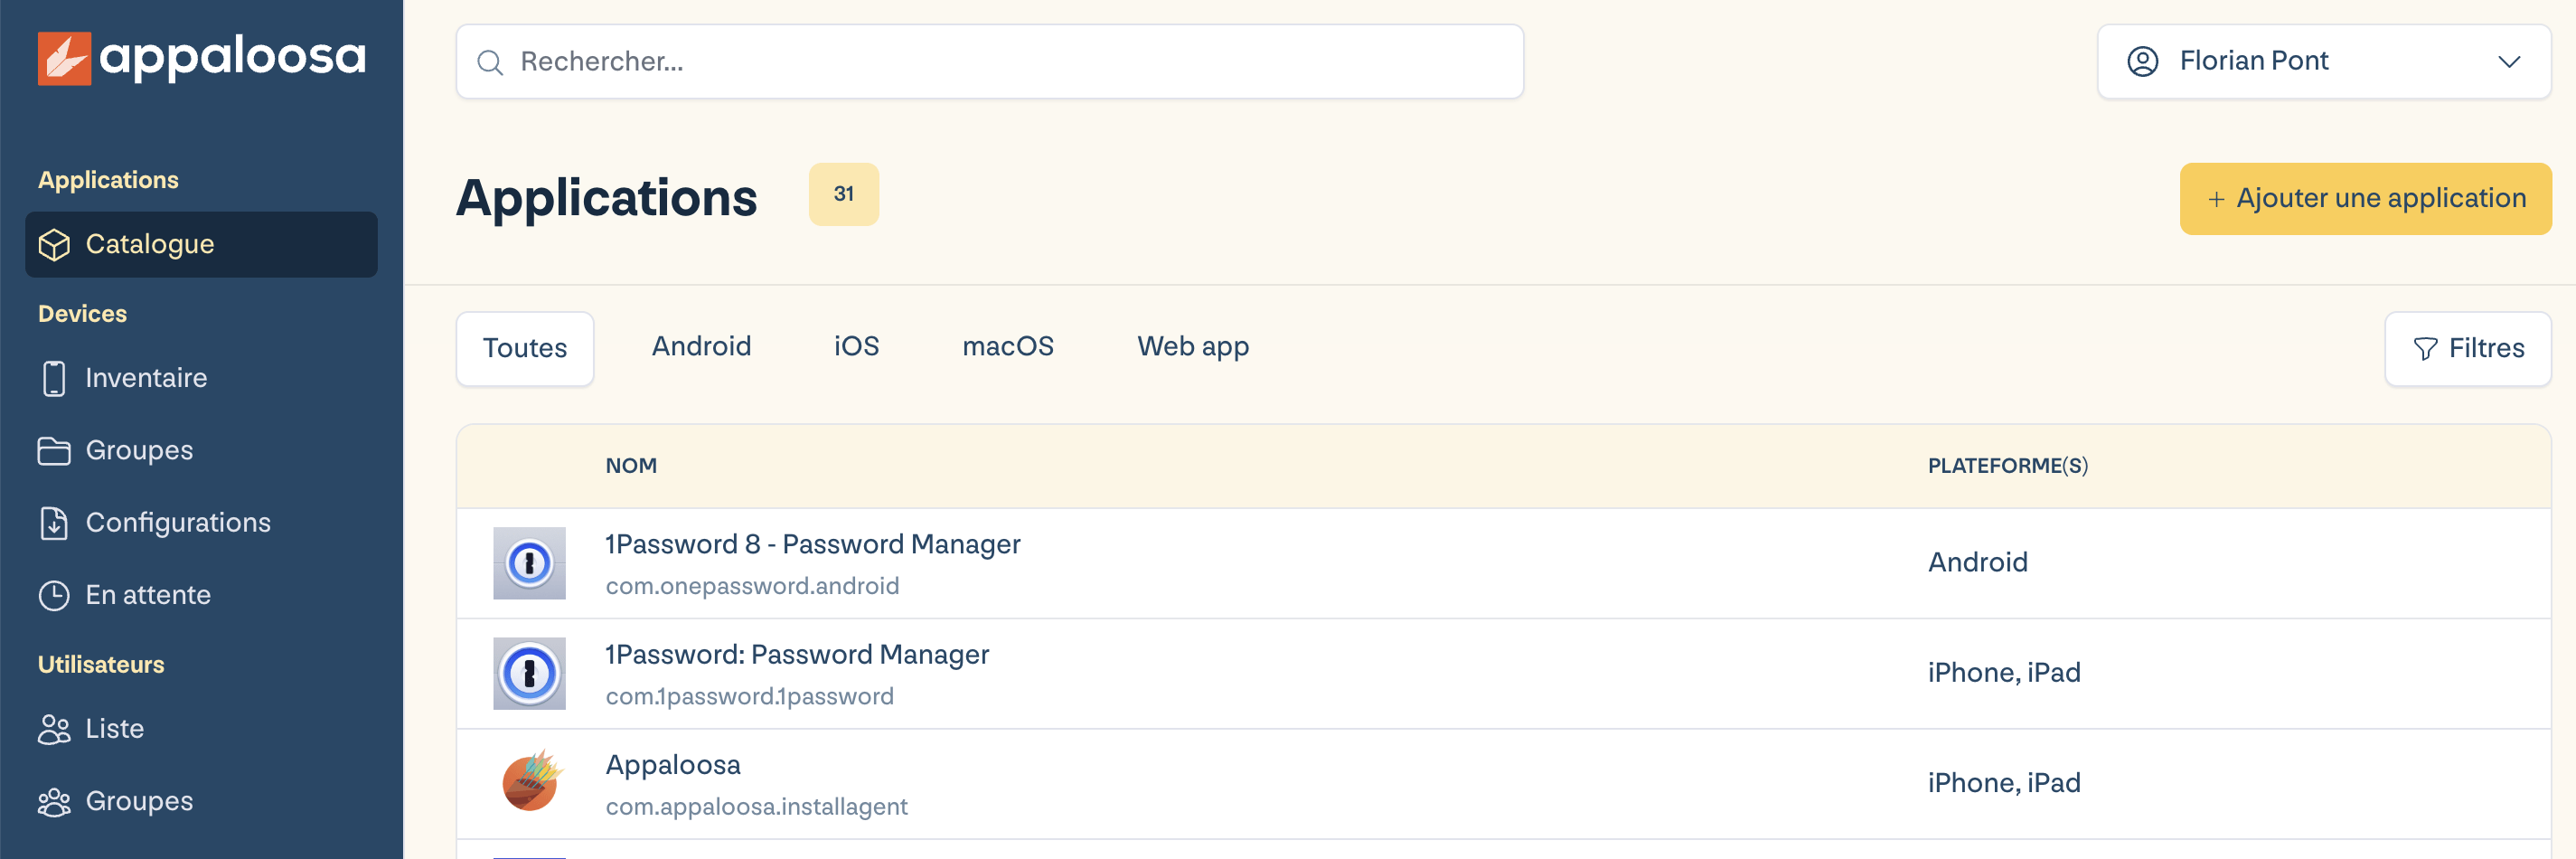This screenshot has height=859, width=2576.
Task: Click the Devices Groupes folder icon
Action: pos(54,452)
